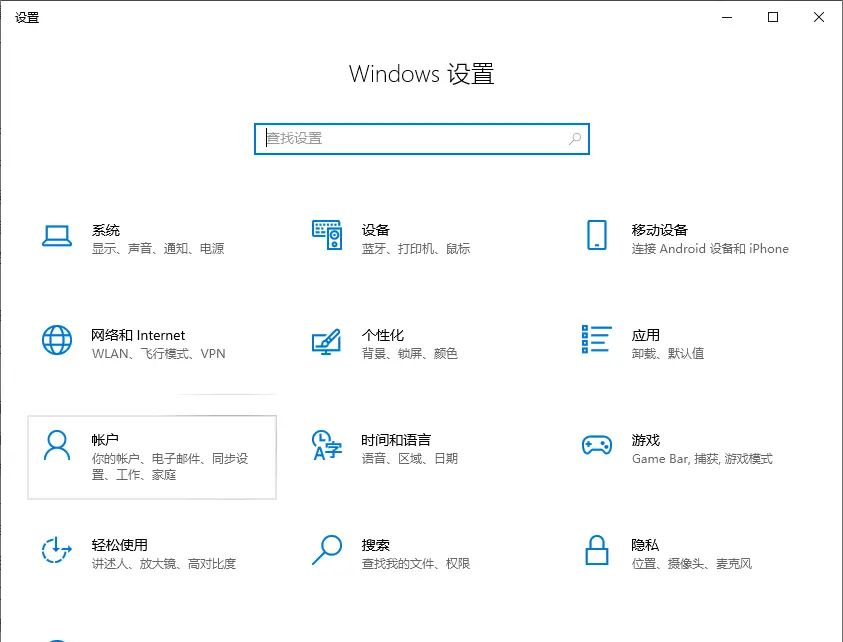Click the text 连接 Android 设备和 iPhone
The width and height of the screenshot is (843, 642).
click(x=710, y=248)
